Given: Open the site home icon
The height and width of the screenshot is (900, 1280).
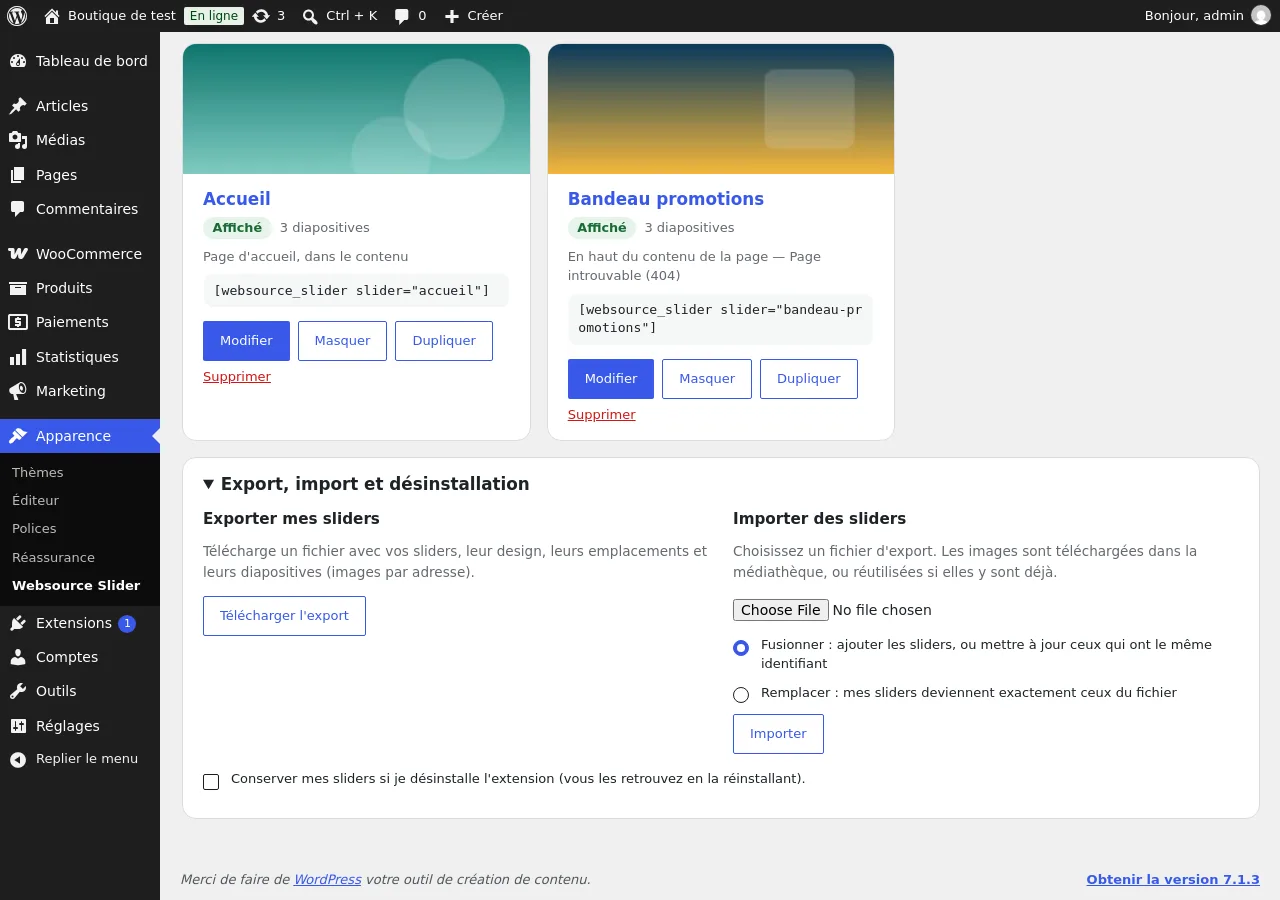Looking at the screenshot, I should (52, 16).
